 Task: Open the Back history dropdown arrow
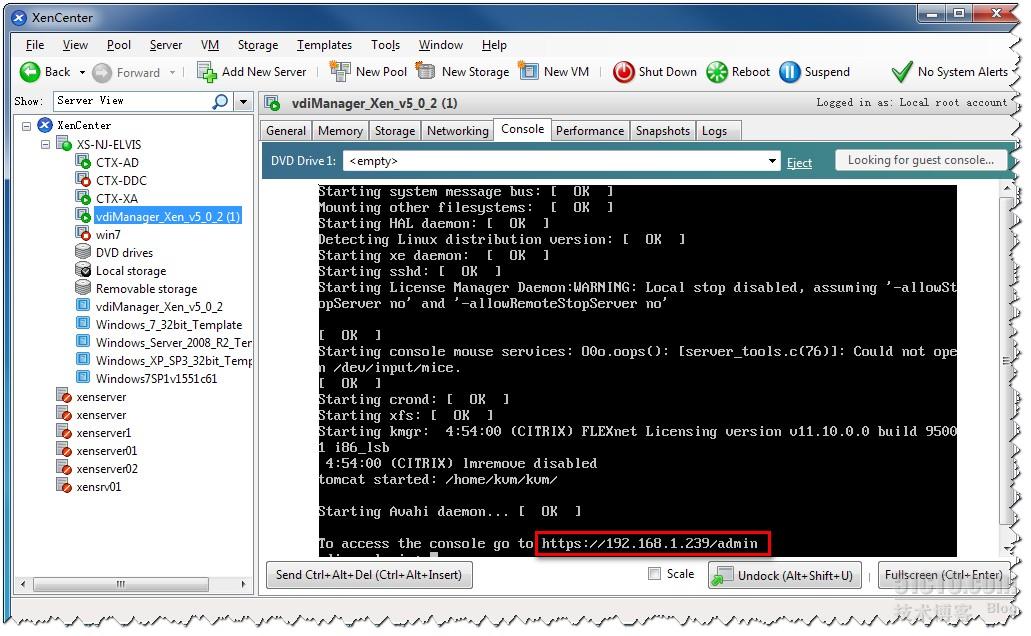(x=82, y=72)
